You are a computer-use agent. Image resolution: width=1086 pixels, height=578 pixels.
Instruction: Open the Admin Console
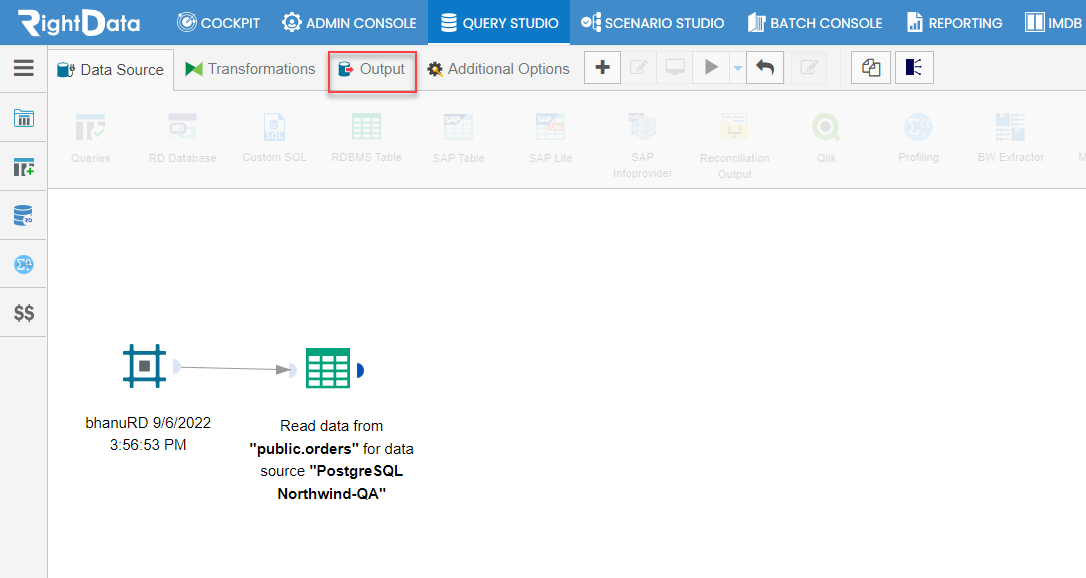349,23
